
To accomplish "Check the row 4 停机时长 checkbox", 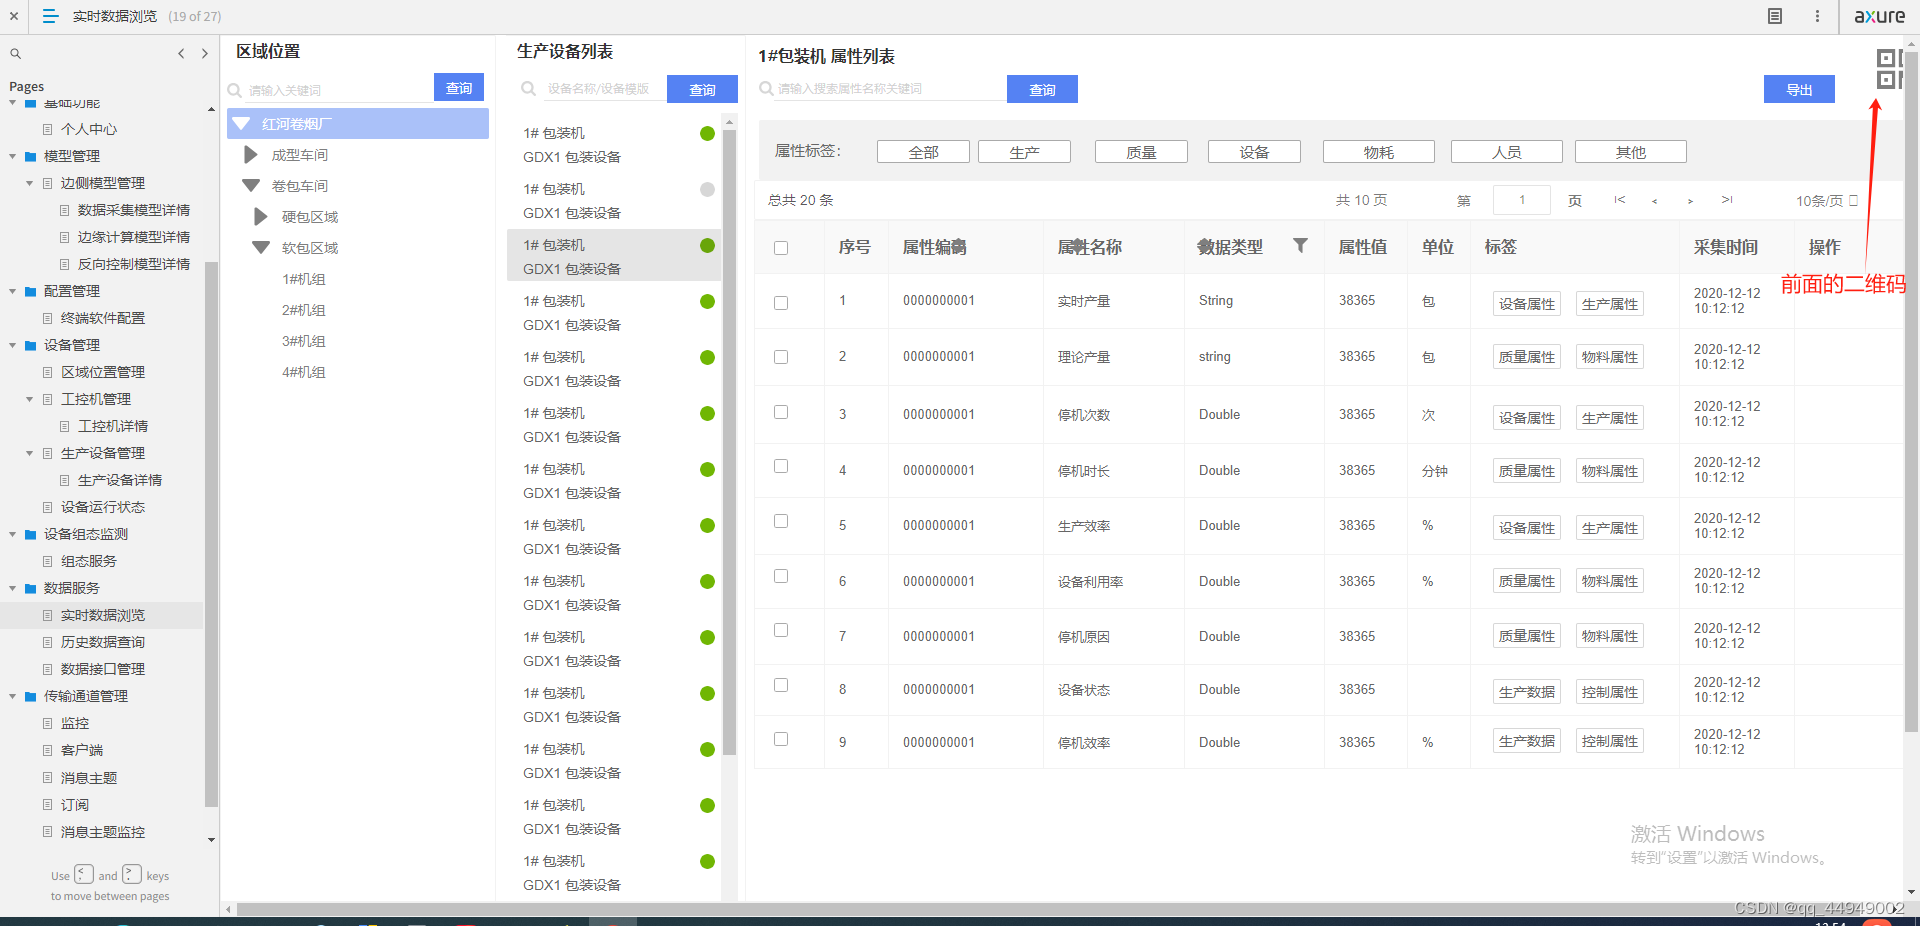I will click(781, 466).
